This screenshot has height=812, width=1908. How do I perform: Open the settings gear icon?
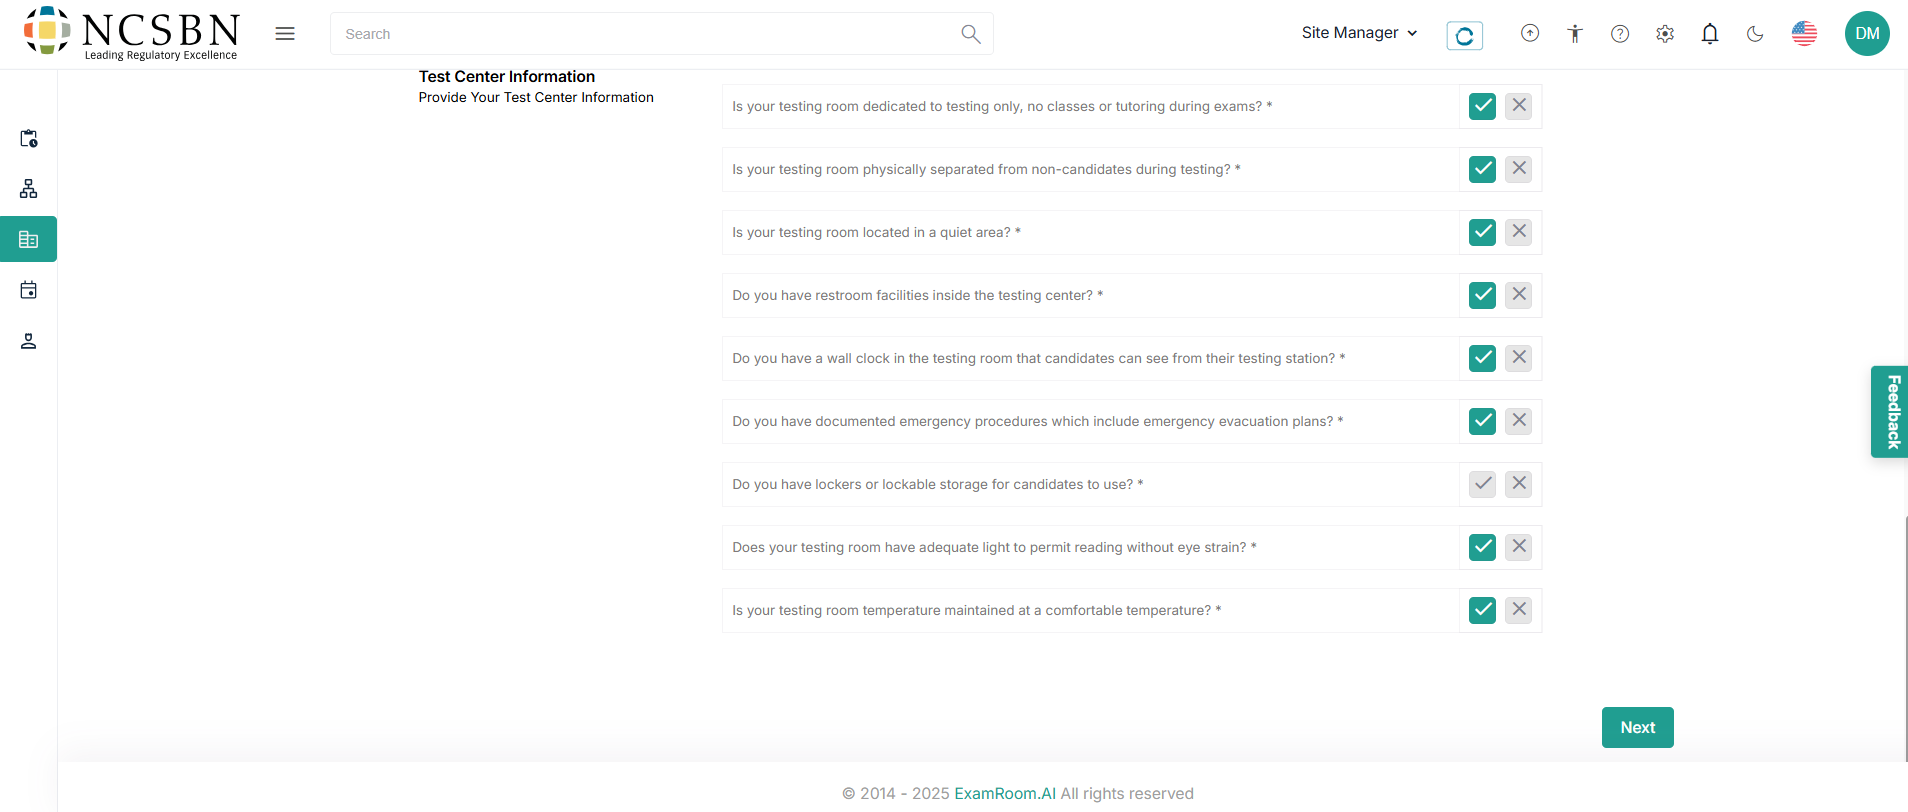click(x=1665, y=34)
